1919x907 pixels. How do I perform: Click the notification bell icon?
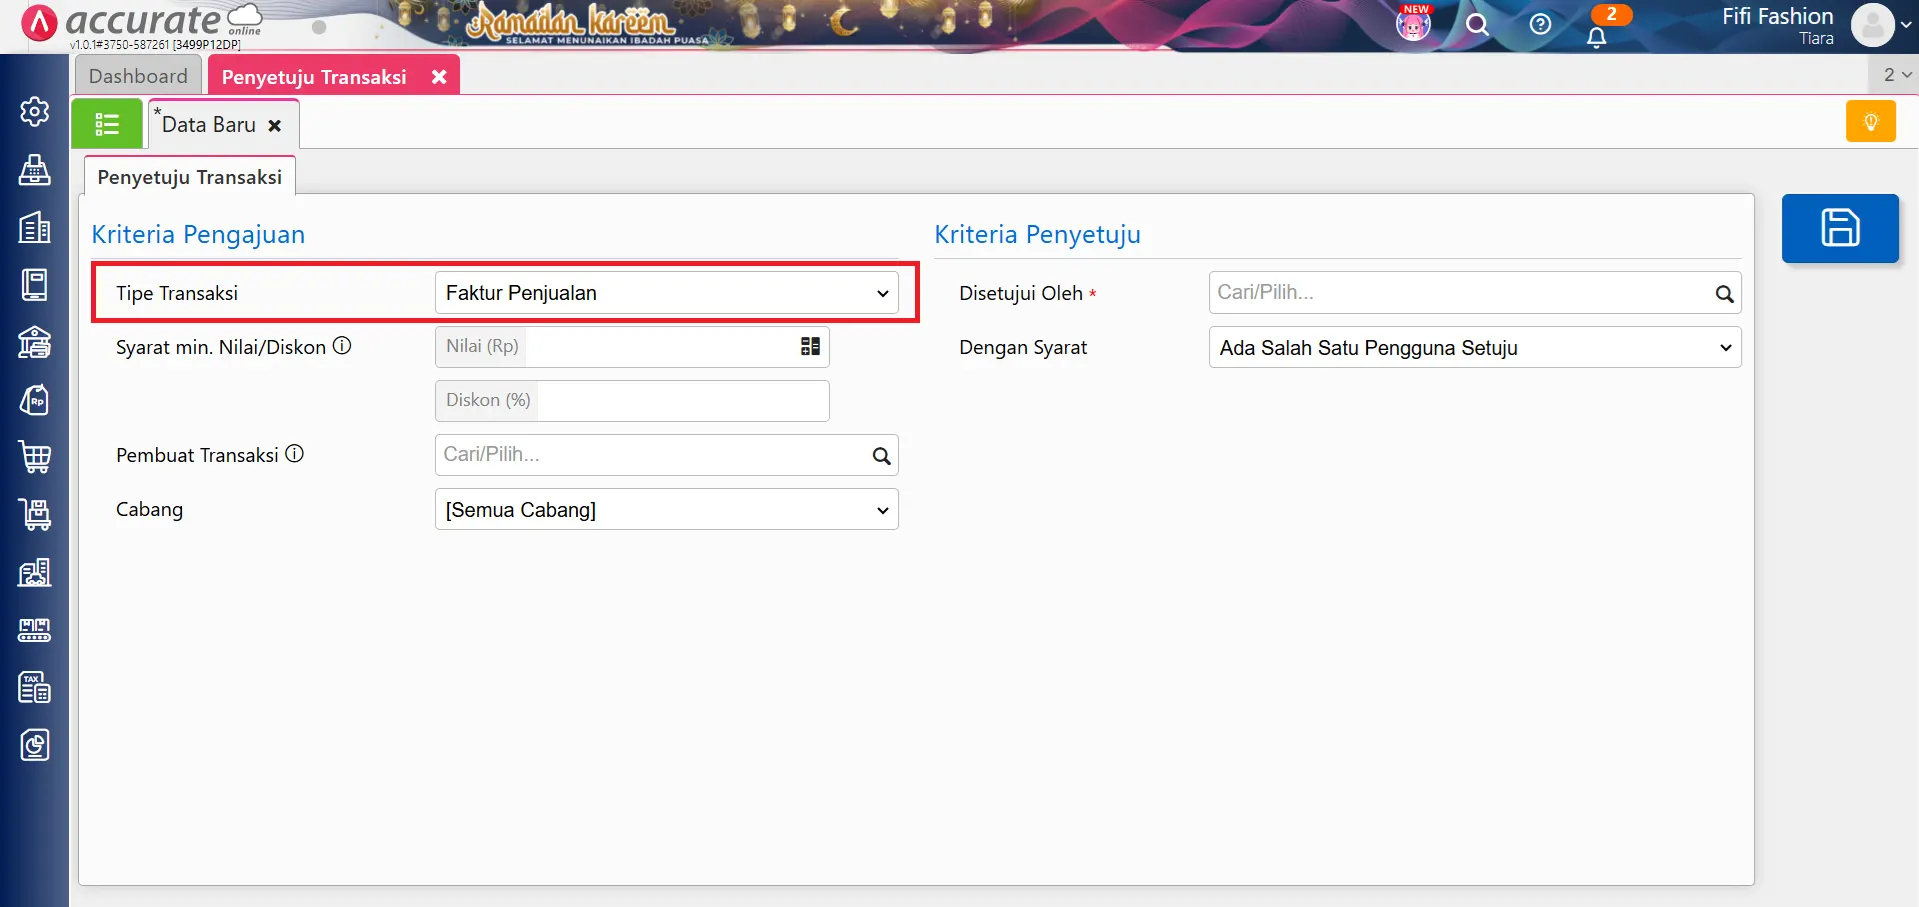point(1596,37)
